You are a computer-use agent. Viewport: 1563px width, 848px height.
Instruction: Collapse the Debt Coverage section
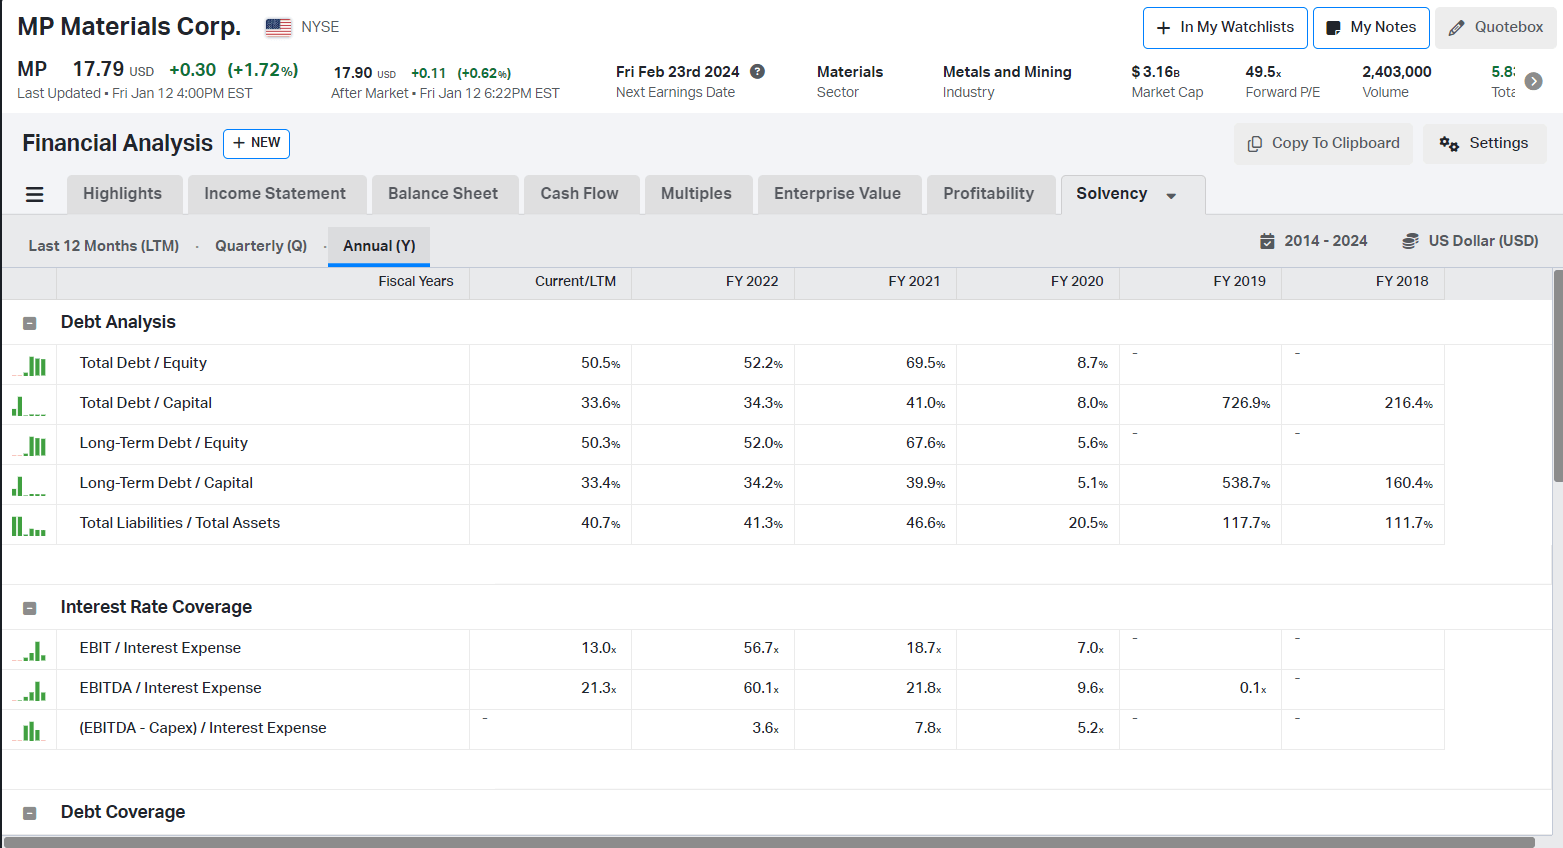[29, 811]
